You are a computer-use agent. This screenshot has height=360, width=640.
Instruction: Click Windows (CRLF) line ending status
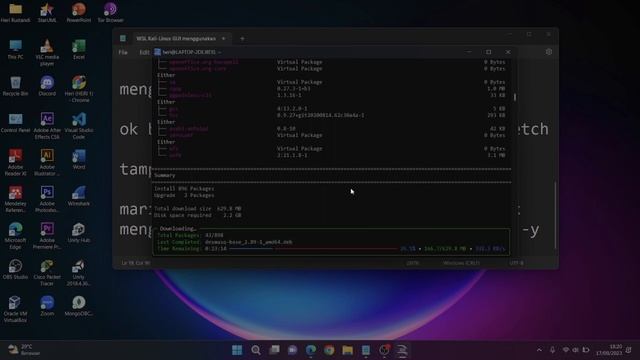(x=461, y=263)
